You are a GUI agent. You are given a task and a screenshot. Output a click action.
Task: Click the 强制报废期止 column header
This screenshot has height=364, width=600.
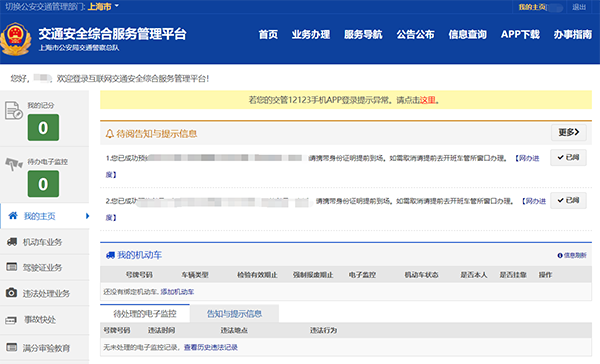[313, 274]
